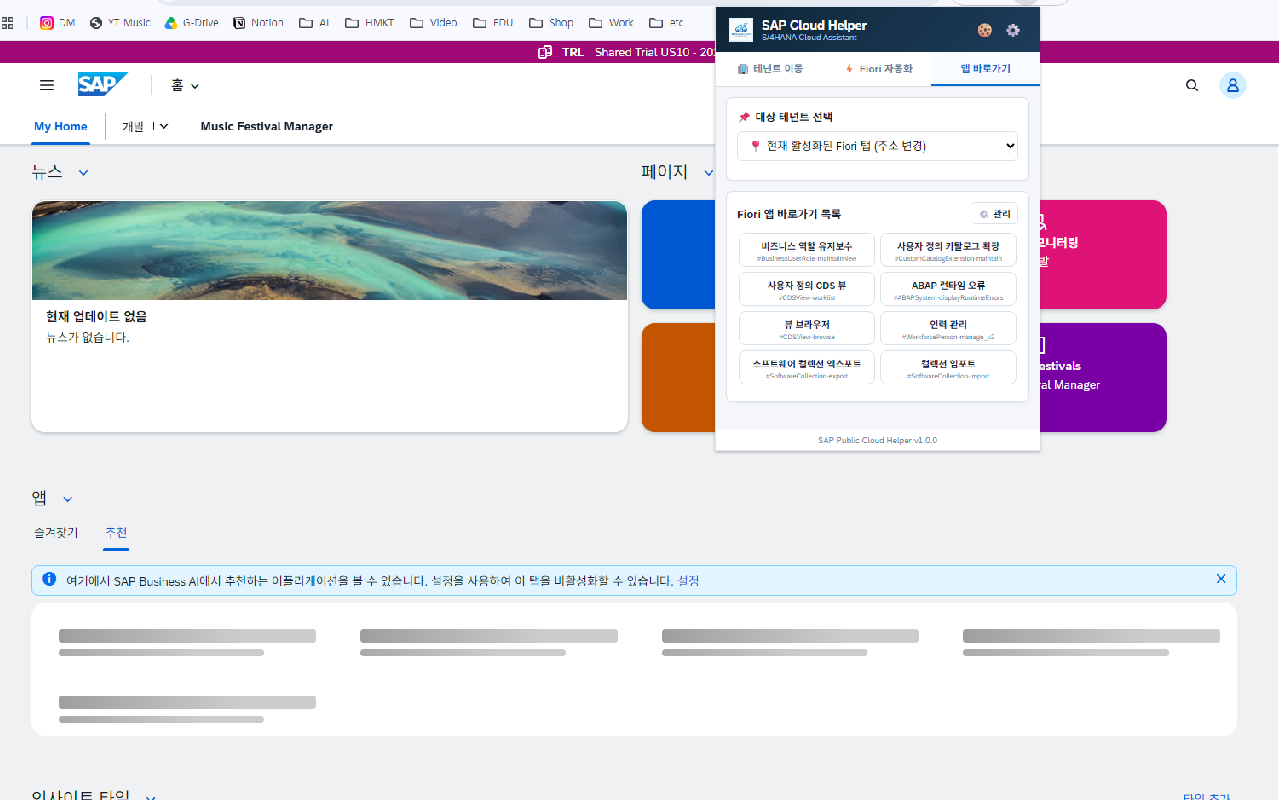
Task: Open the Video bookmarks folder
Action: click(433, 22)
